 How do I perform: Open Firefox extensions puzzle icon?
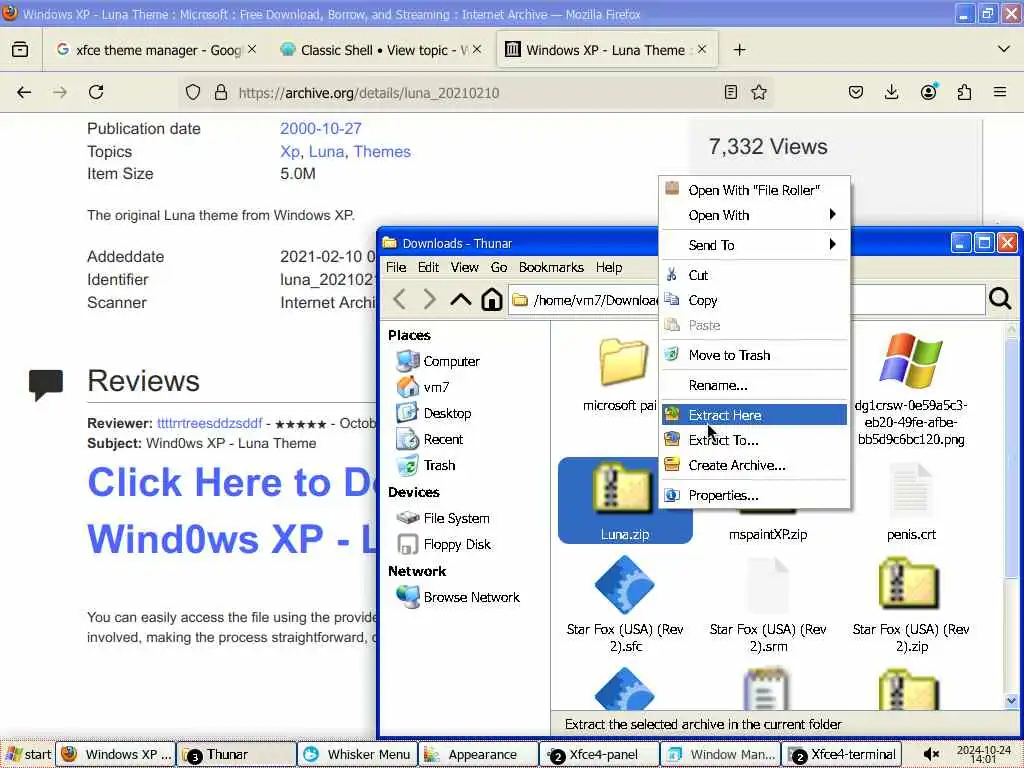[x=964, y=92]
